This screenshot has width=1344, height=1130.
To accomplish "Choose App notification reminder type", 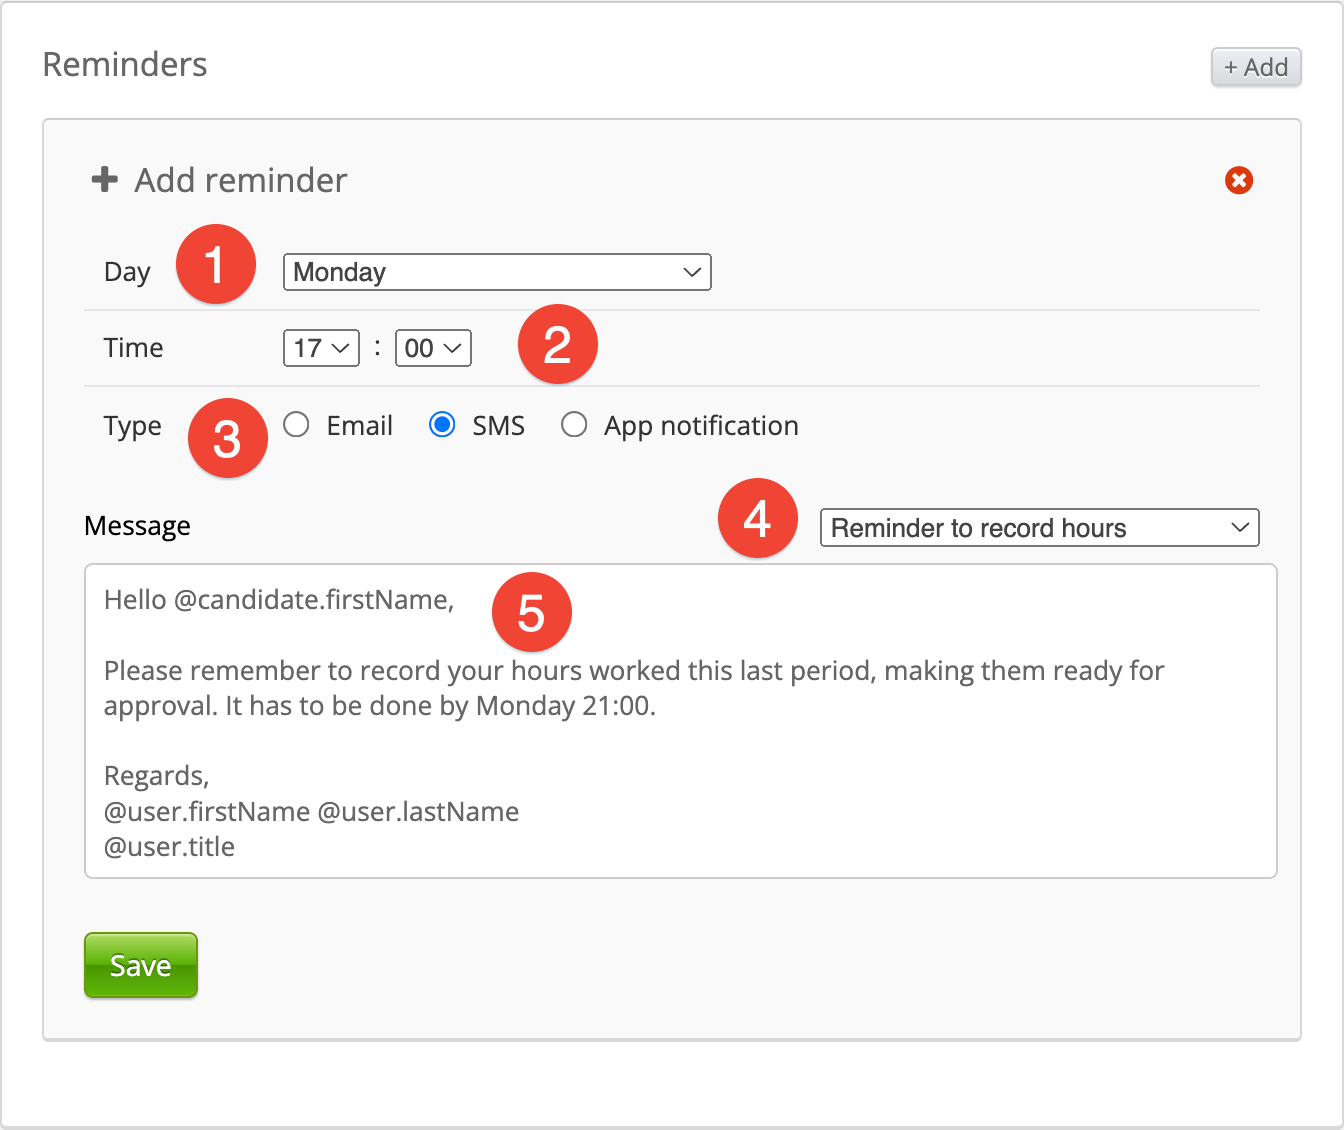I will 574,425.
